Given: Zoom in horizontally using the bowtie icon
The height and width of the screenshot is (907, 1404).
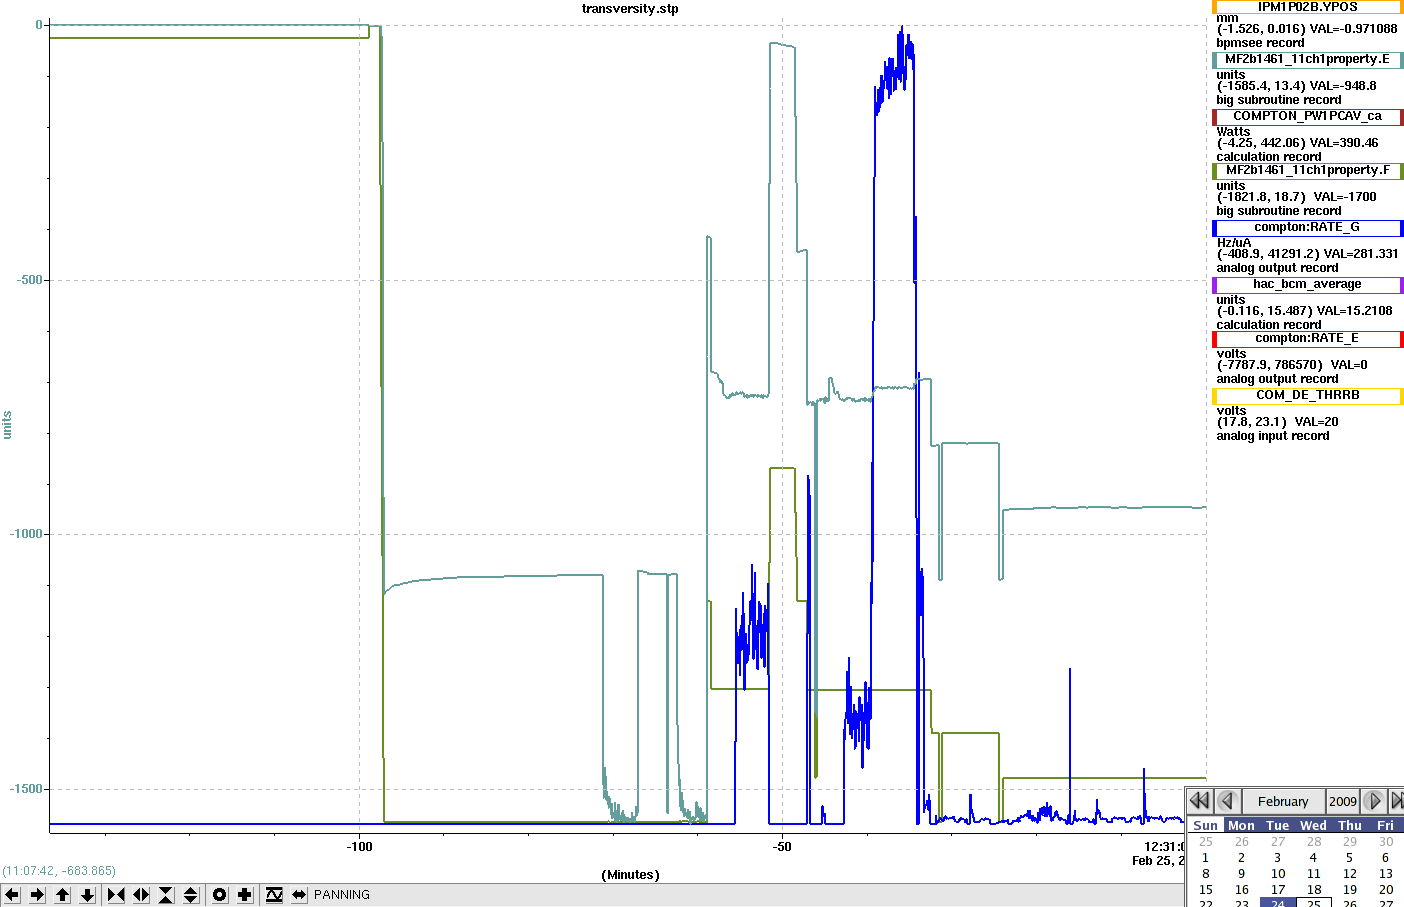Looking at the screenshot, I should (116, 895).
